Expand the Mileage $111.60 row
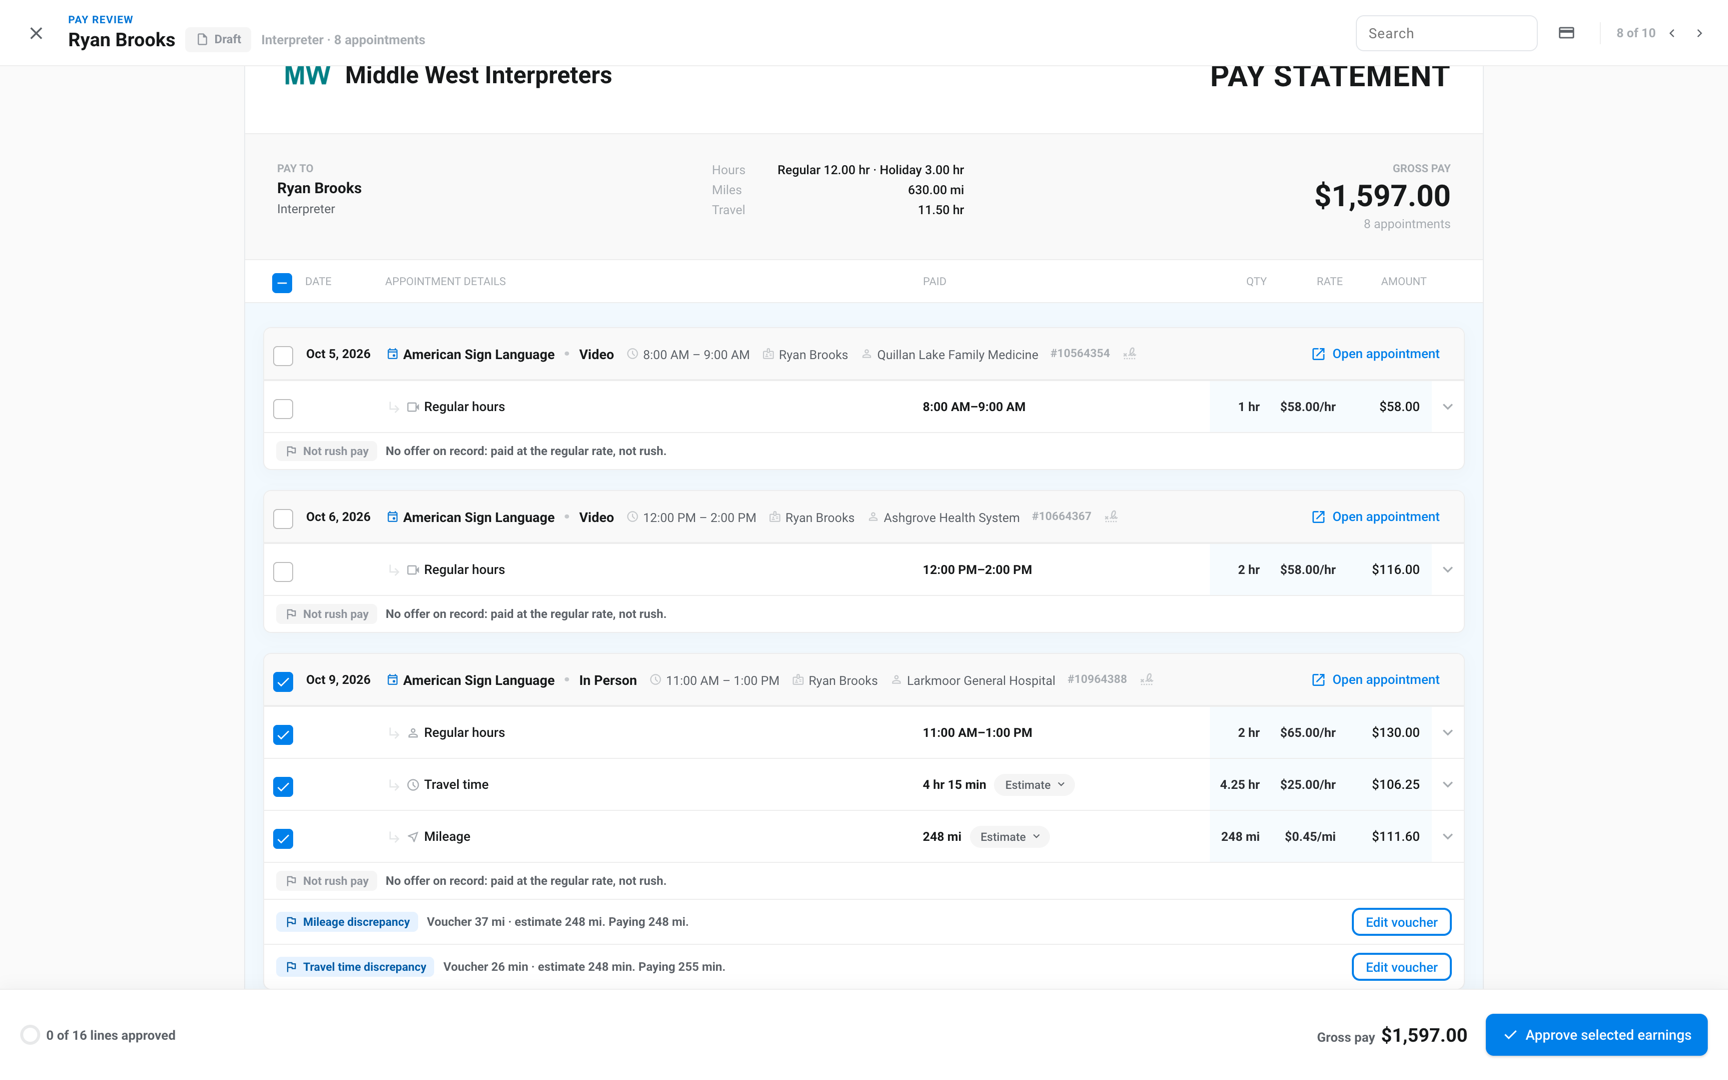The height and width of the screenshot is (1080, 1728). click(x=1447, y=837)
